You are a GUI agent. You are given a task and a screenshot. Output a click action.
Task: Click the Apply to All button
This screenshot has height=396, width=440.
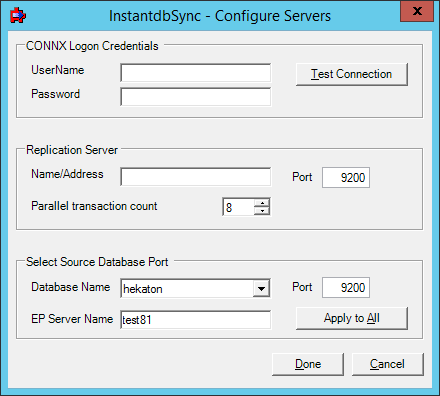[352, 318]
